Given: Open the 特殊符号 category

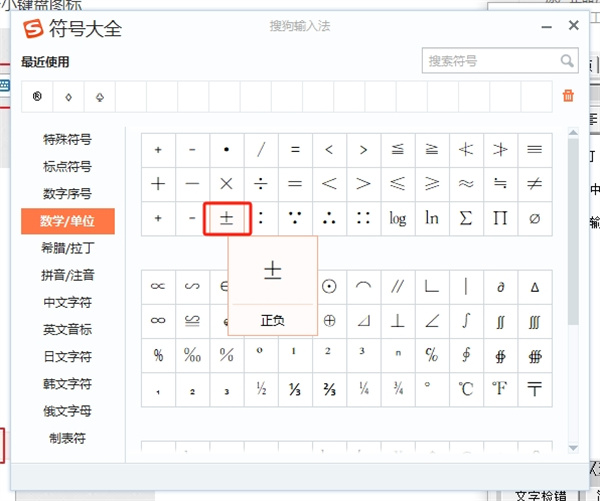Looking at the screenshot, I should point(67,139).
